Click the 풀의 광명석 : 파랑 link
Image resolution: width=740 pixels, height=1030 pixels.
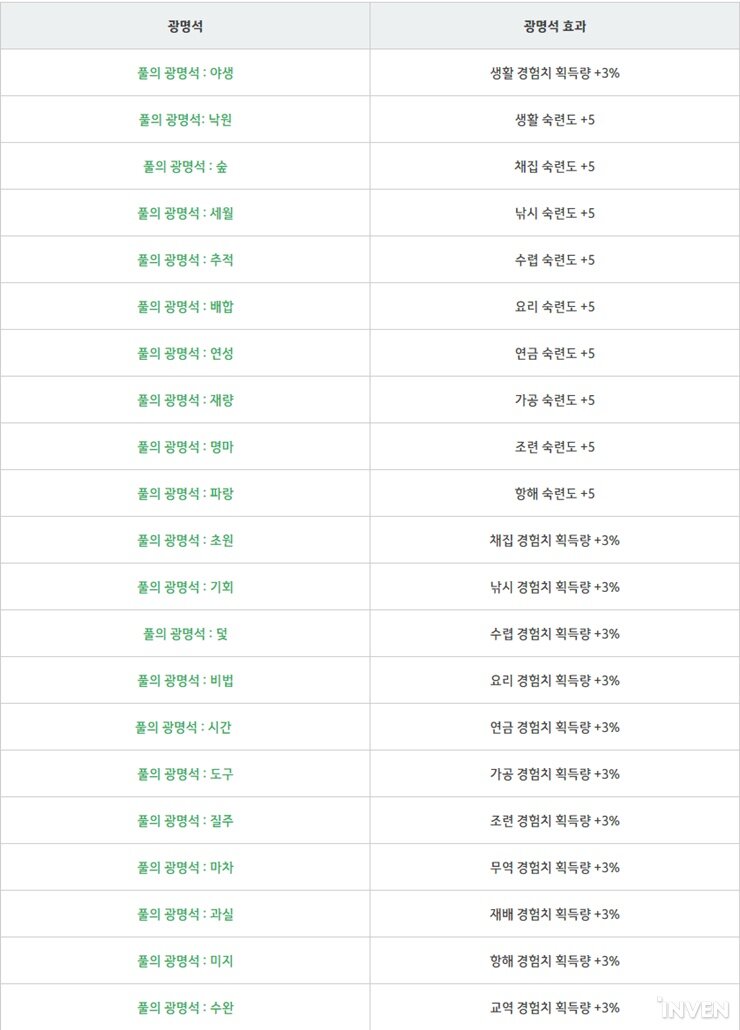[x=185, y=493]
